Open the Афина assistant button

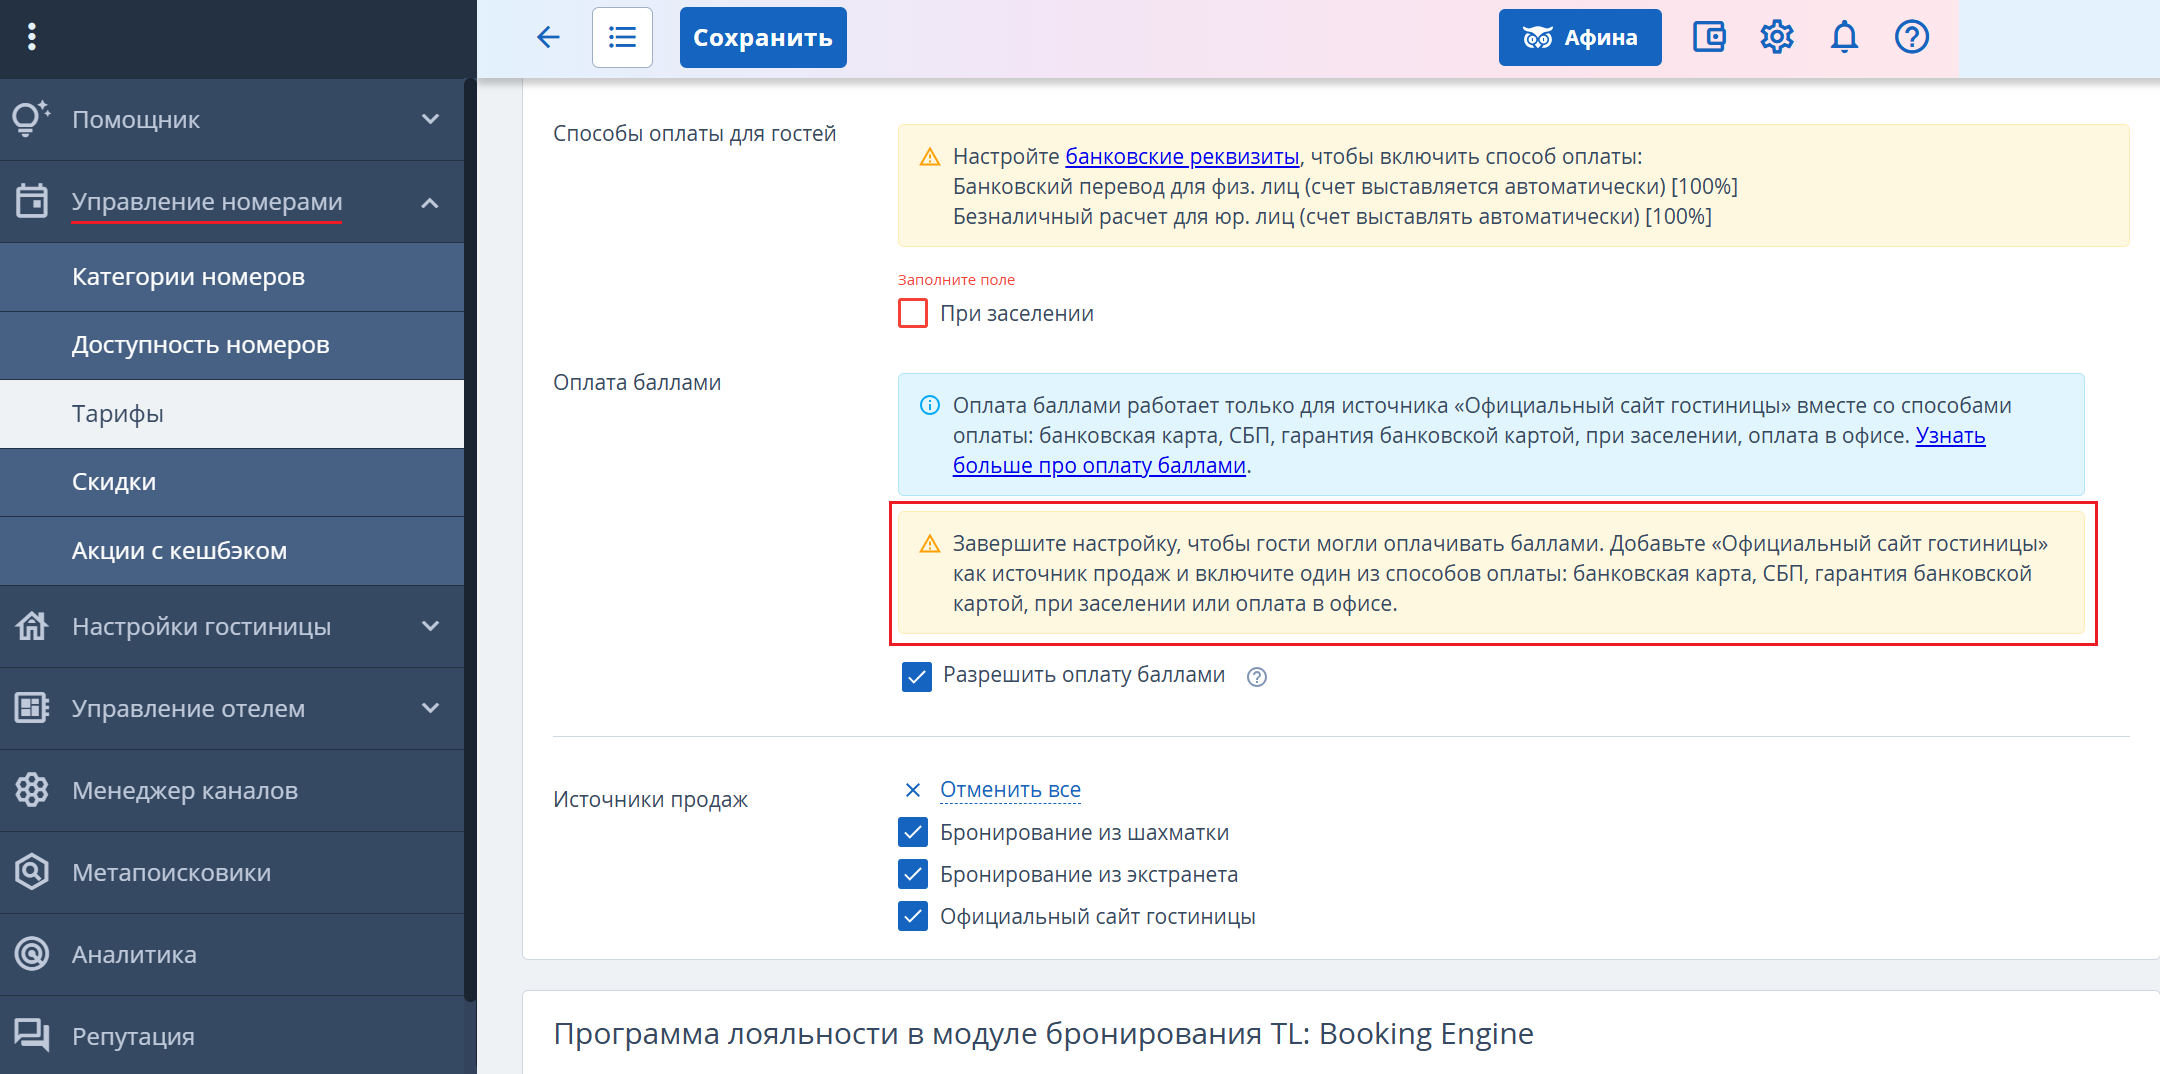click(x=1580, y=37)
